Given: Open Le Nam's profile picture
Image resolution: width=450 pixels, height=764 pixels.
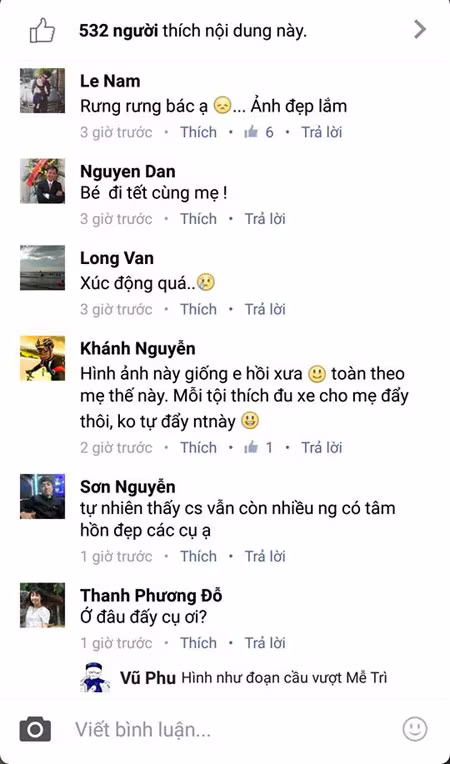Looking at the screenshot, I should pyautogui.click(x=42, y=91).
